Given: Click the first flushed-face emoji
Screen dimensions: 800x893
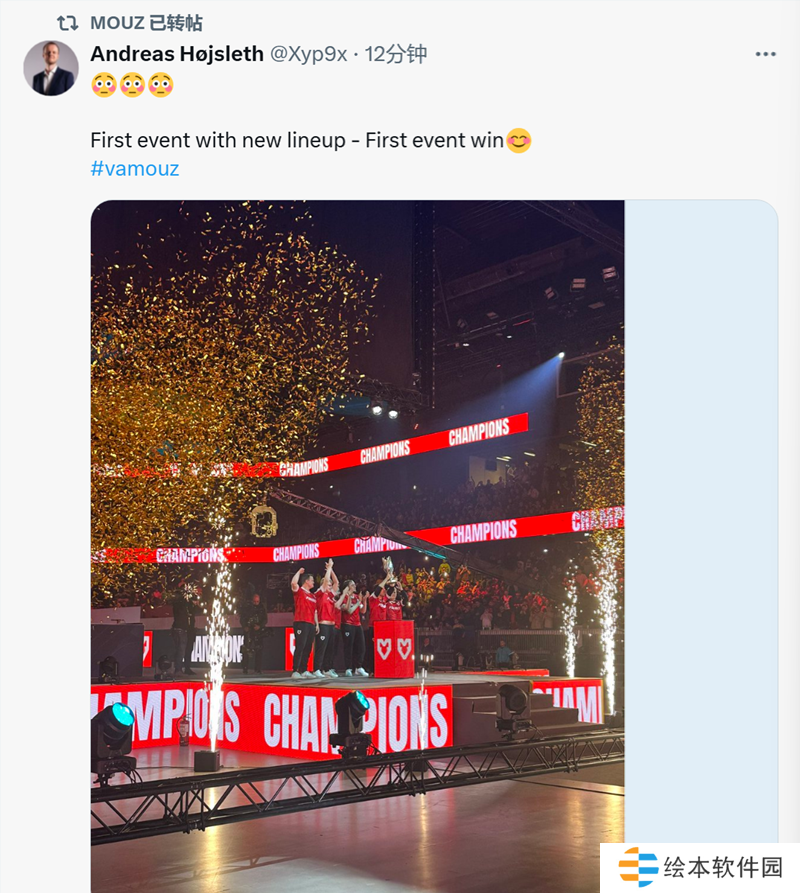Looking at the screenshot, I should pos(104,85).
